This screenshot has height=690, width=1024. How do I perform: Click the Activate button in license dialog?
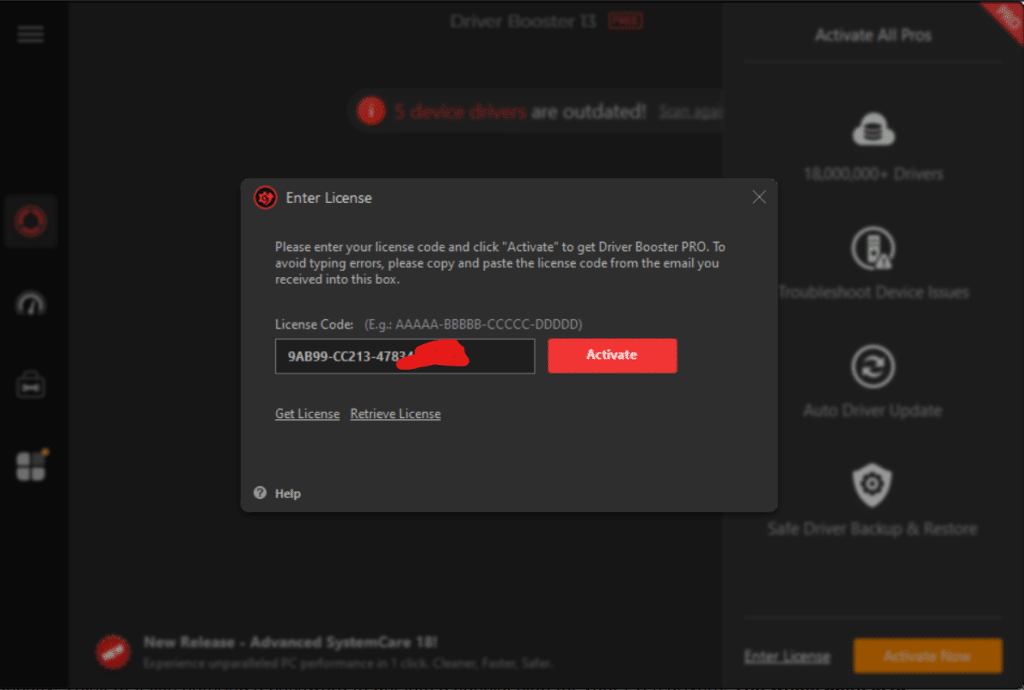(x=612, y=355)
